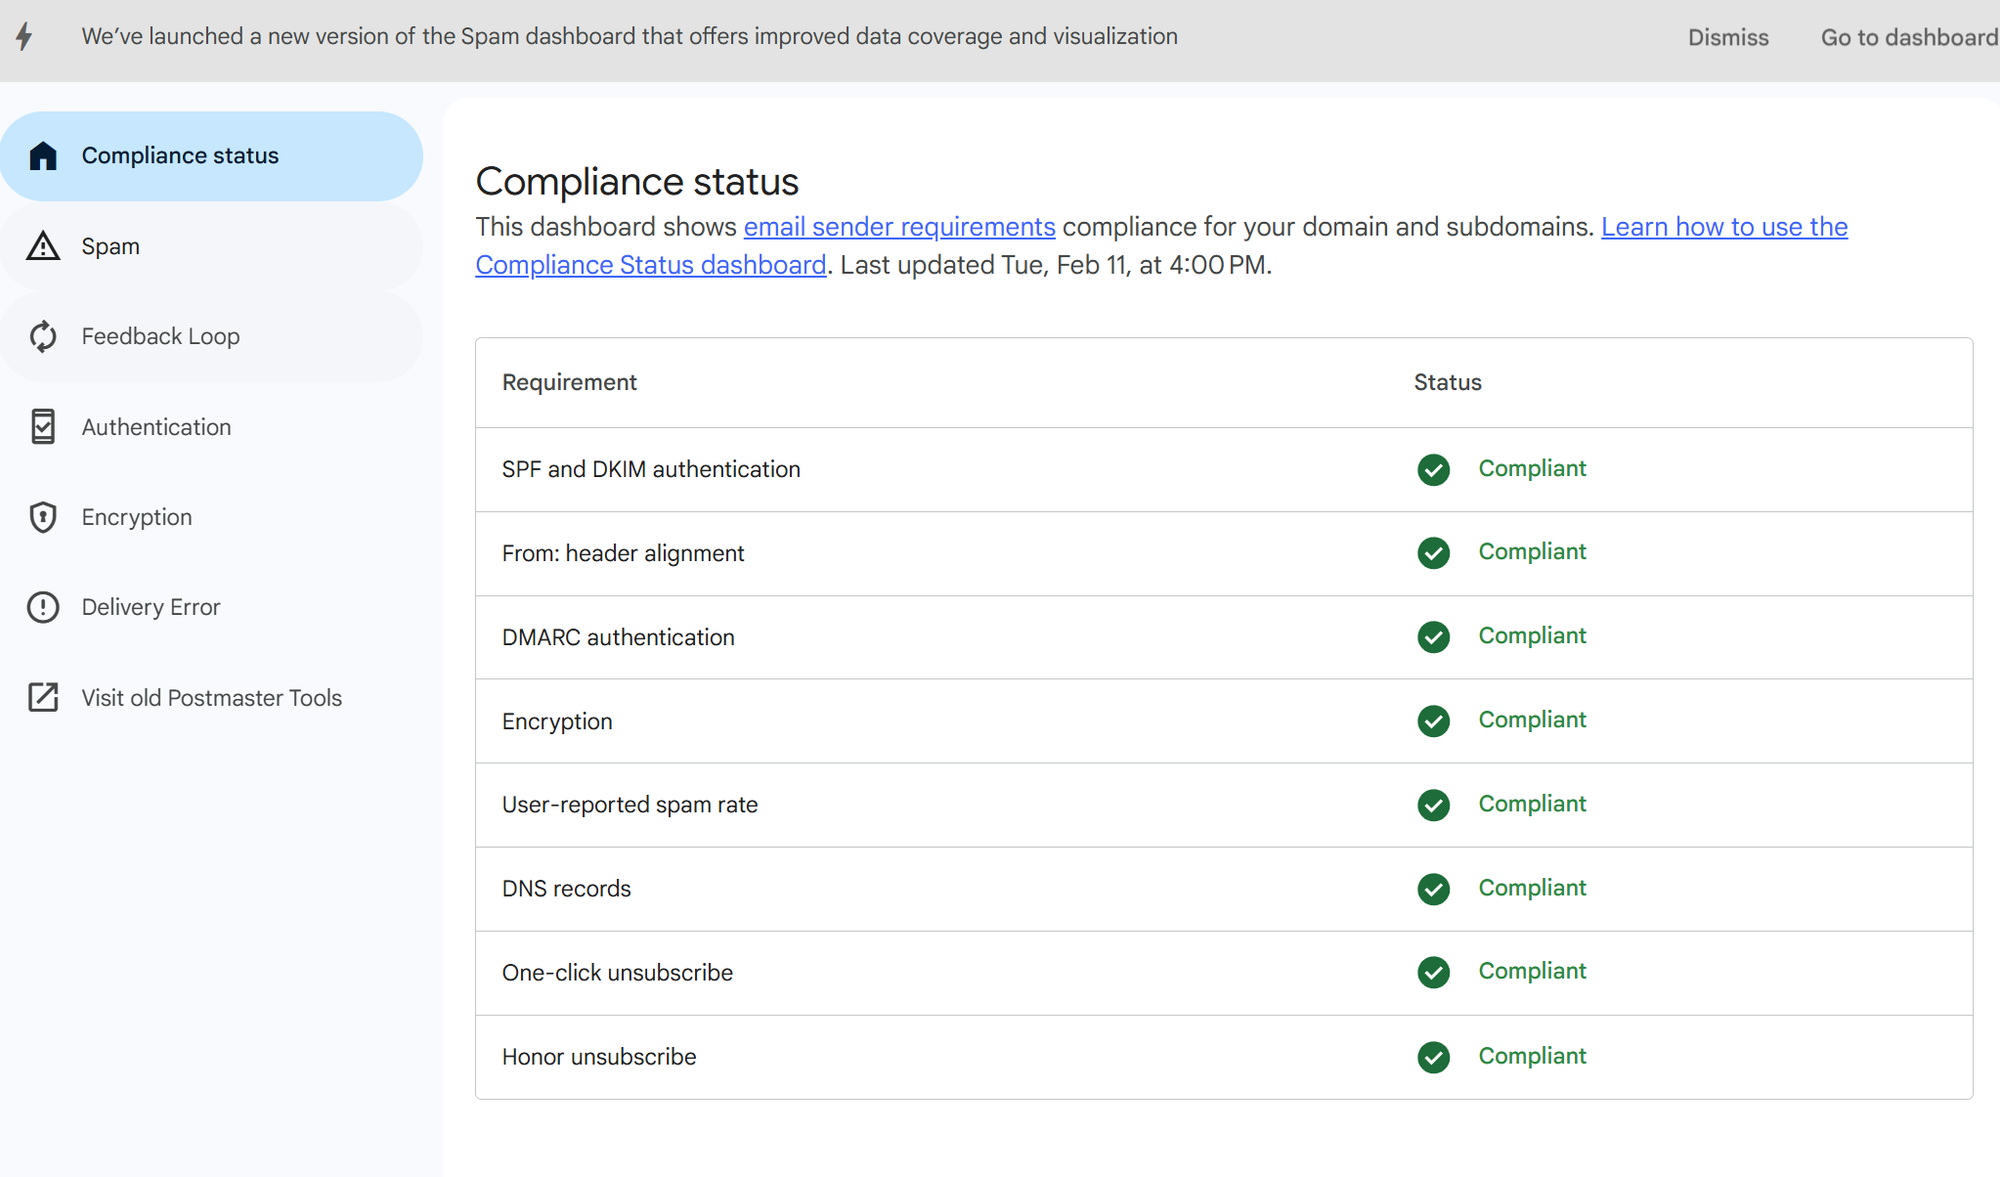Click the external link icon for old Postmaster Tools
This screenshot has width=2000, height=1177.
[x=43, y=697]
